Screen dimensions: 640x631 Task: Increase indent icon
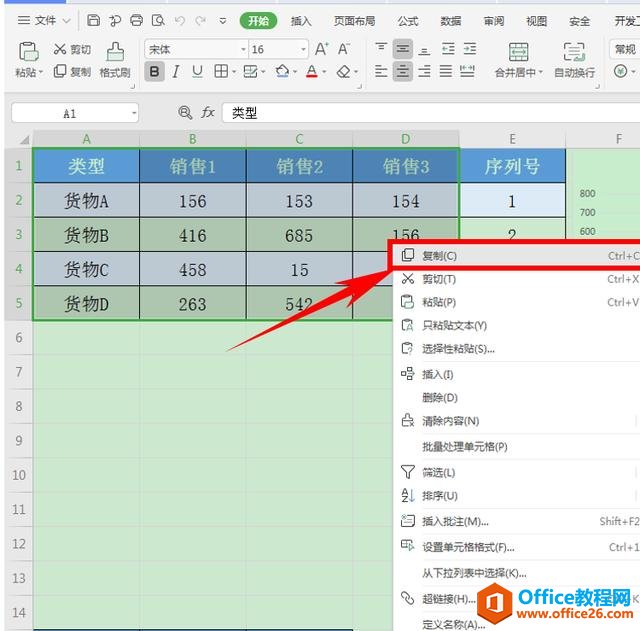tap(470, 49)
